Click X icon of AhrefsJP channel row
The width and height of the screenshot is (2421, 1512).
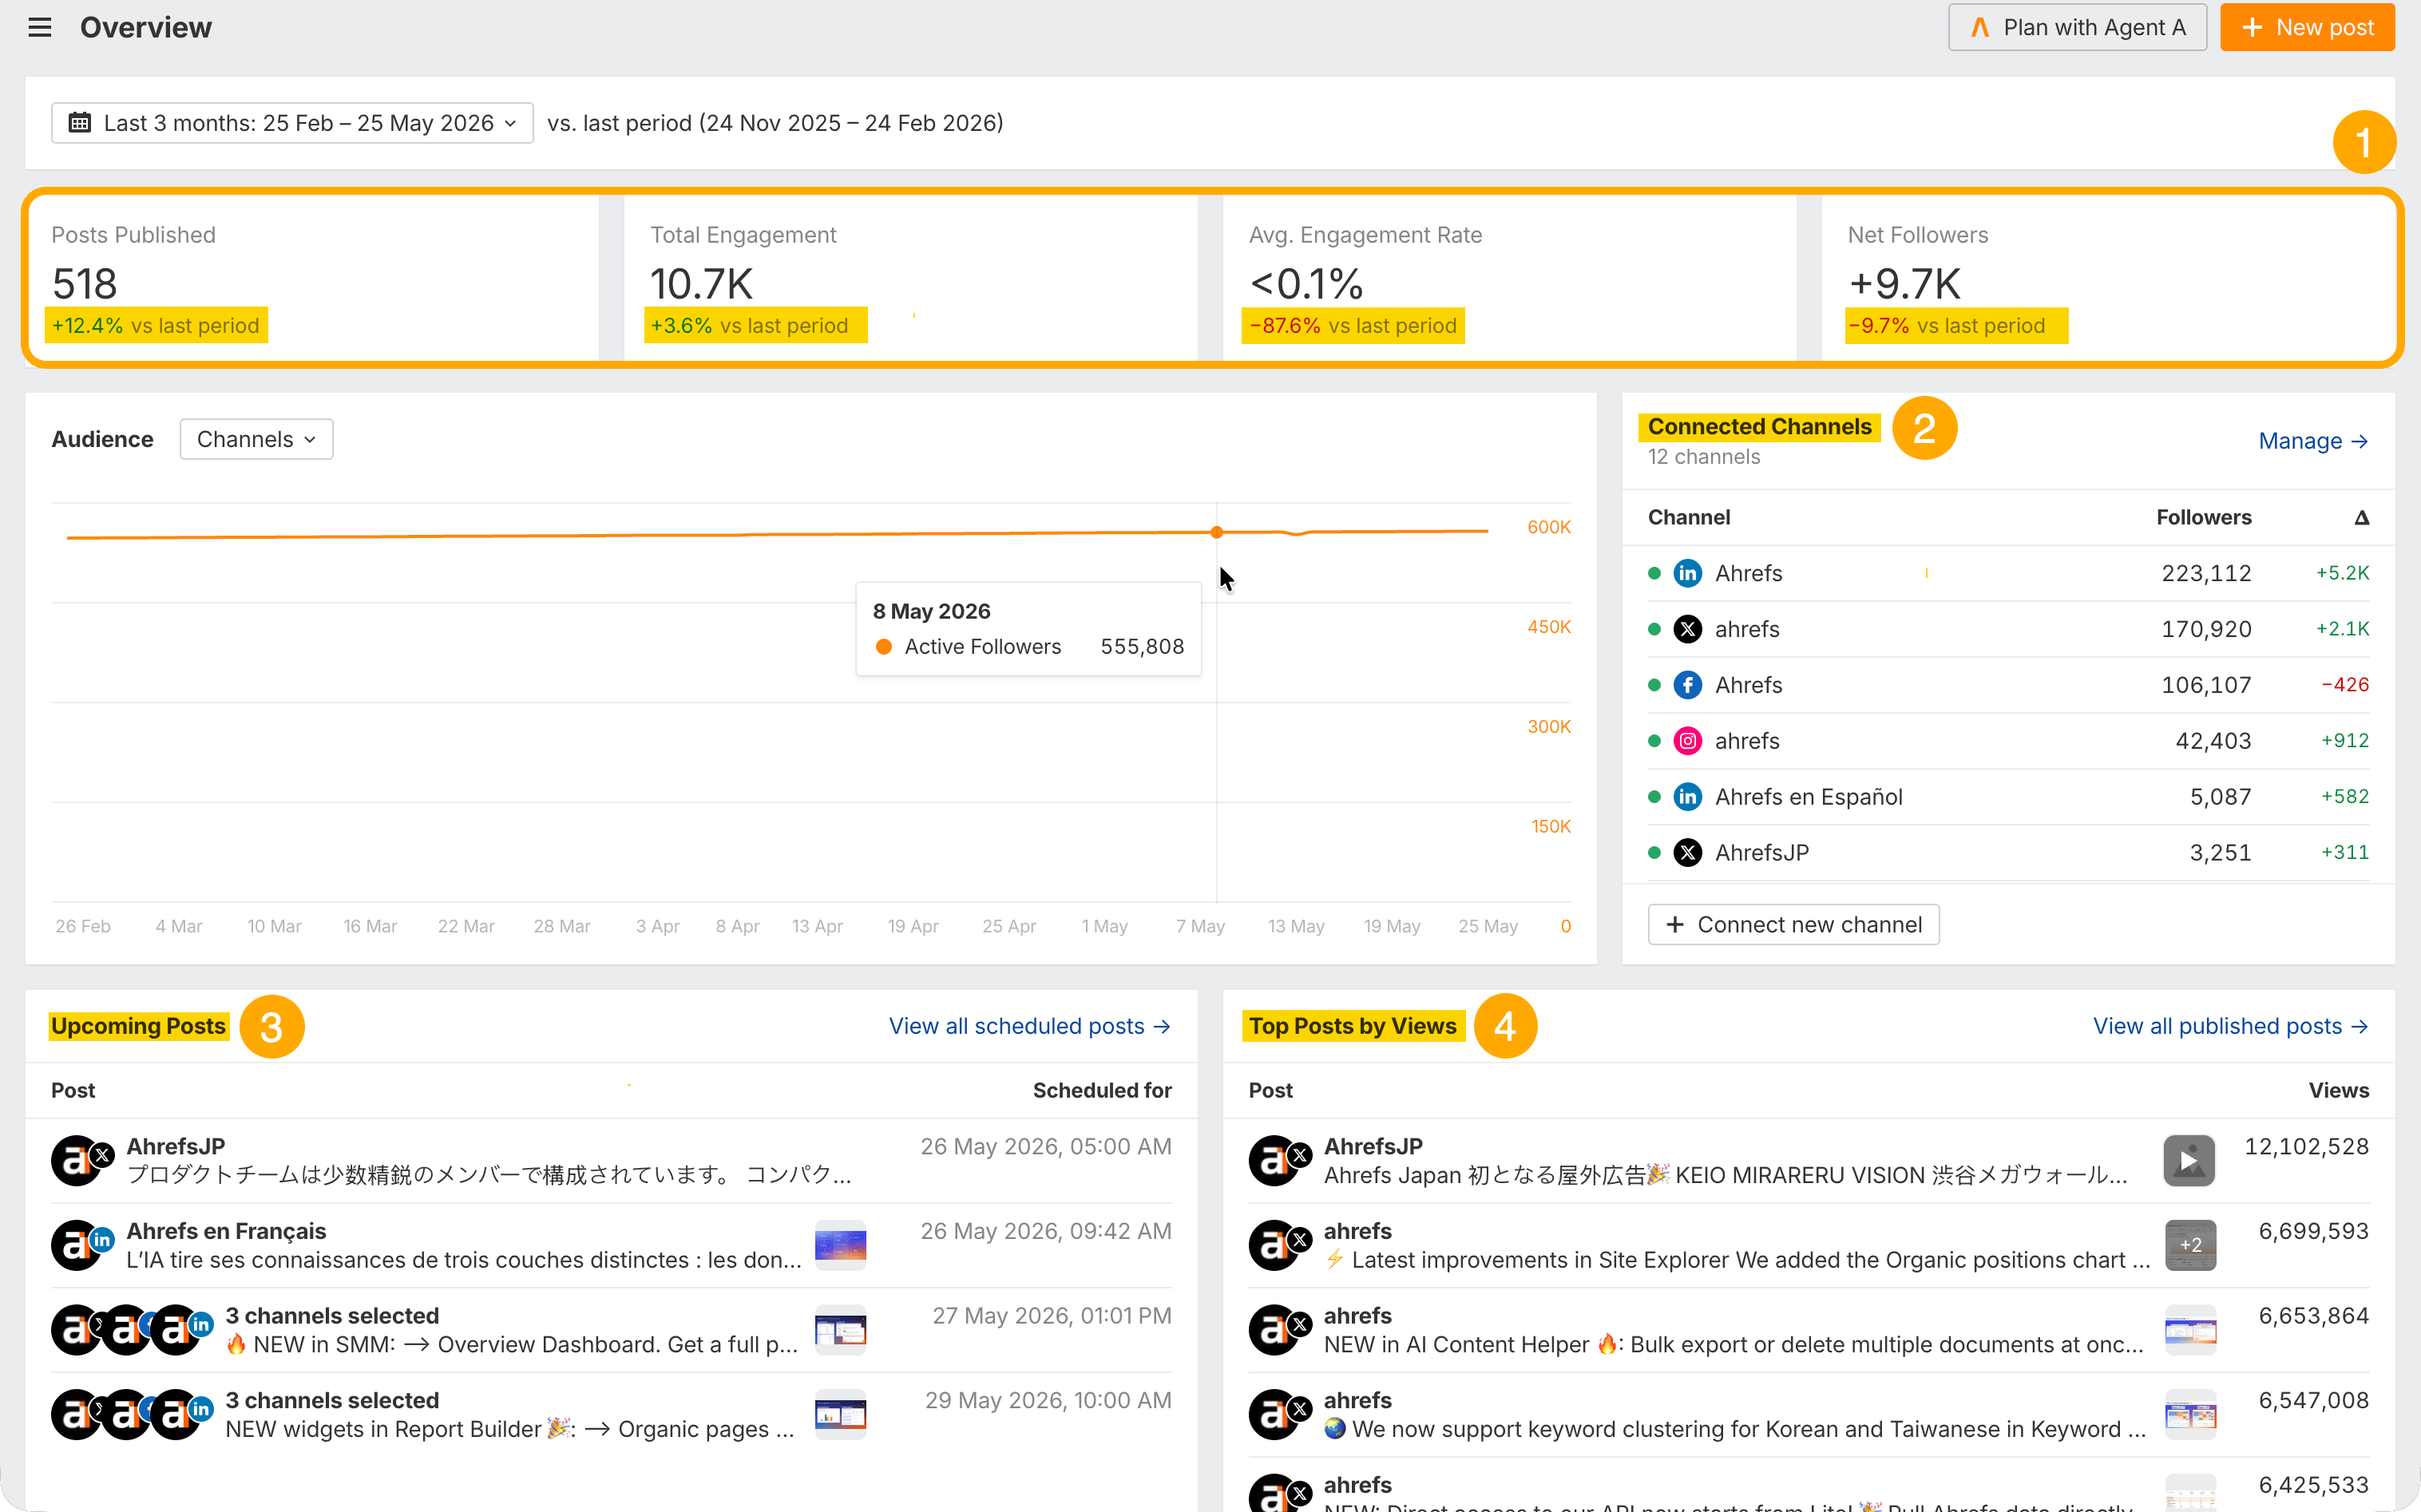pyautogui.click(x=1688, y=853)
